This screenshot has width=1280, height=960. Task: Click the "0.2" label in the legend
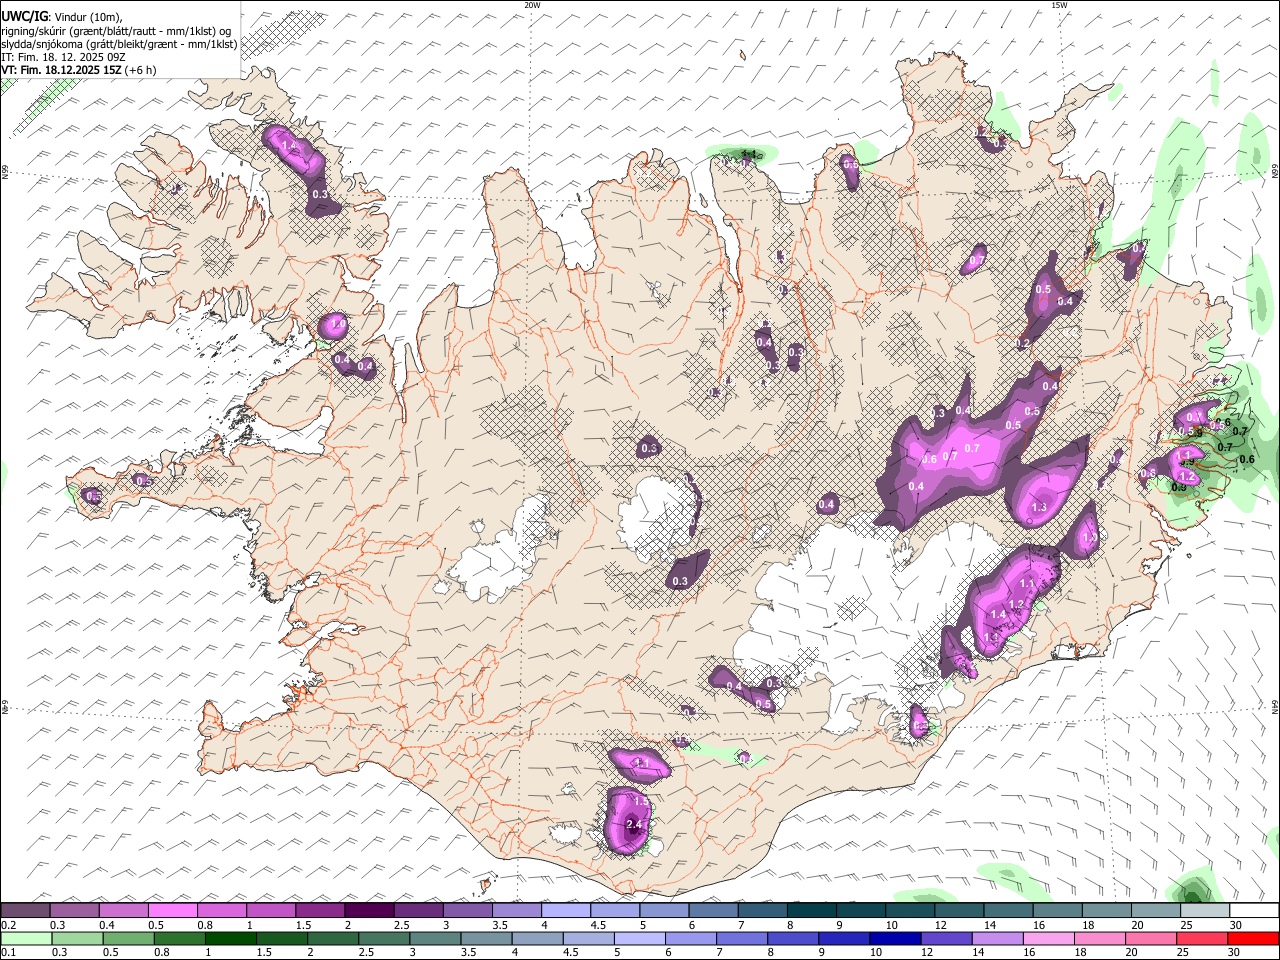pyautogui.click(x=7, y=925)
